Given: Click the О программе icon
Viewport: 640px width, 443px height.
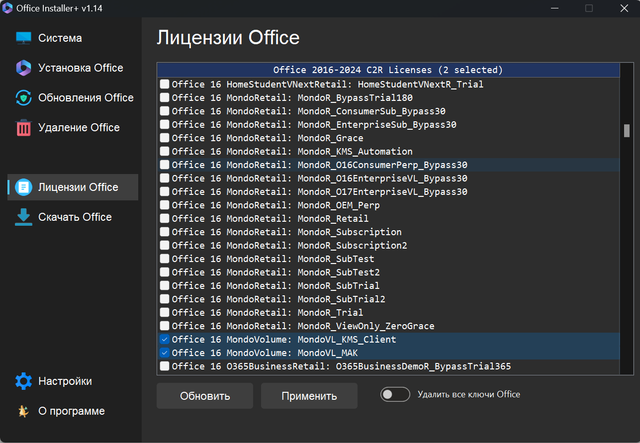Looking at the screenshot, I should [x=23, y=411].
